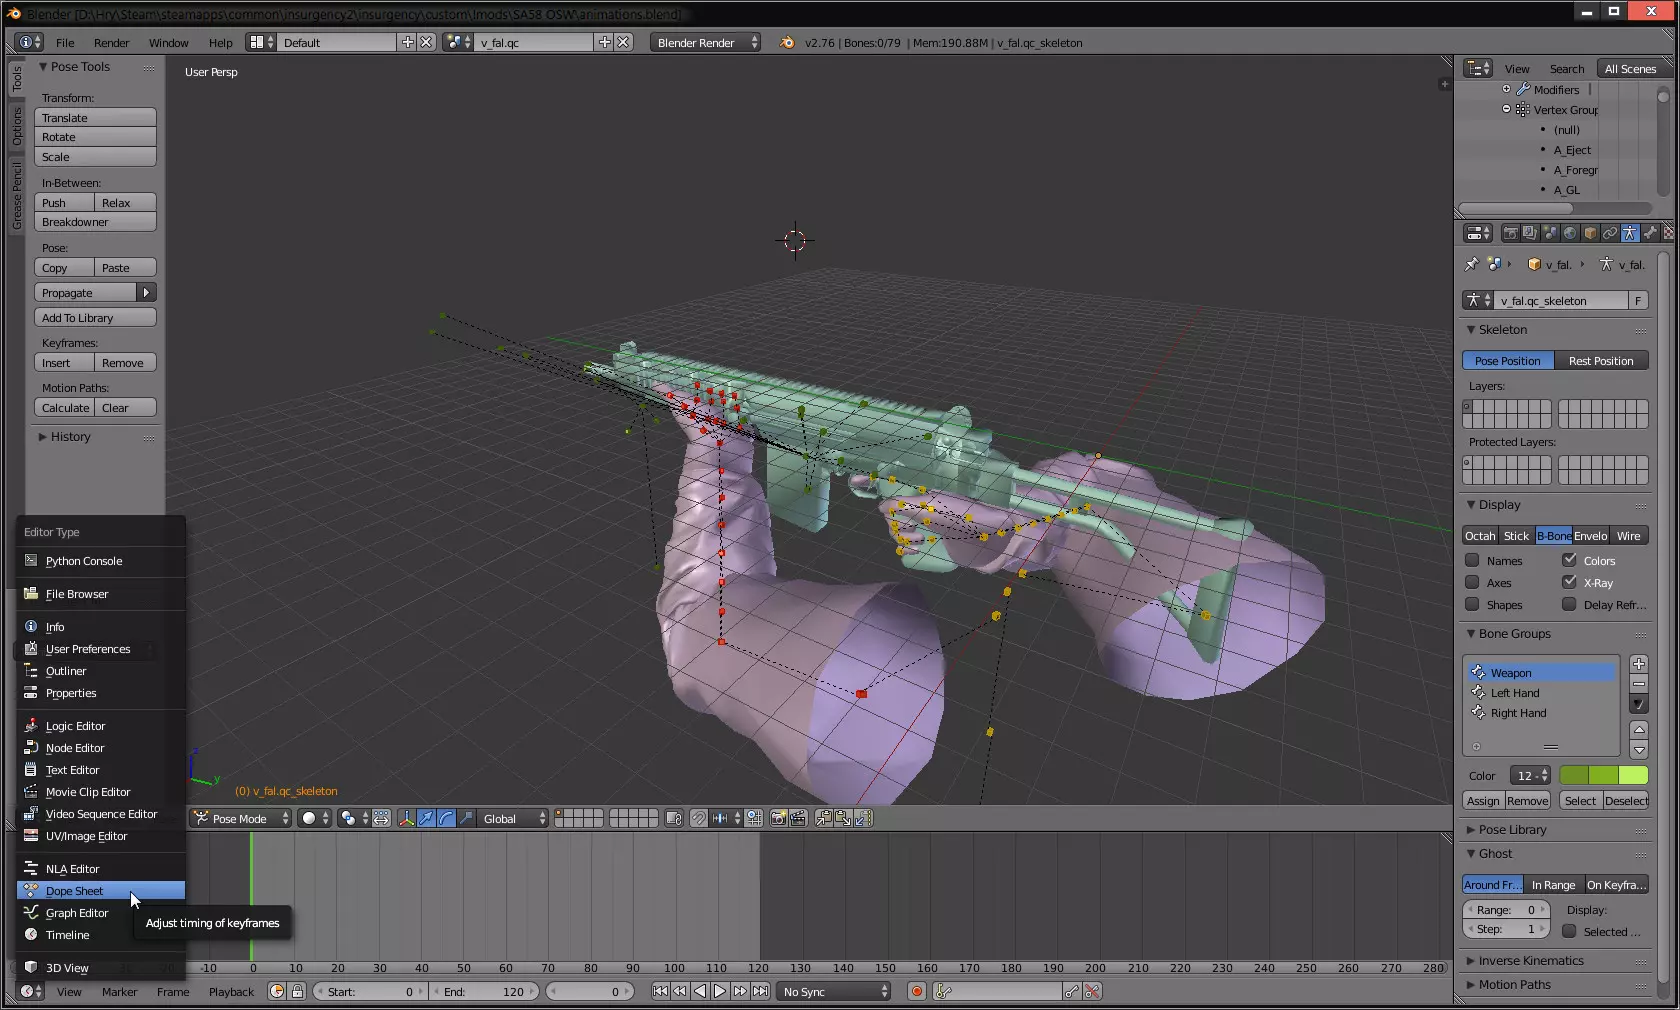The width and height of the screenshot is (1680, 1010).
Task: Pin the properties editor context
Action: (1471, 265)
